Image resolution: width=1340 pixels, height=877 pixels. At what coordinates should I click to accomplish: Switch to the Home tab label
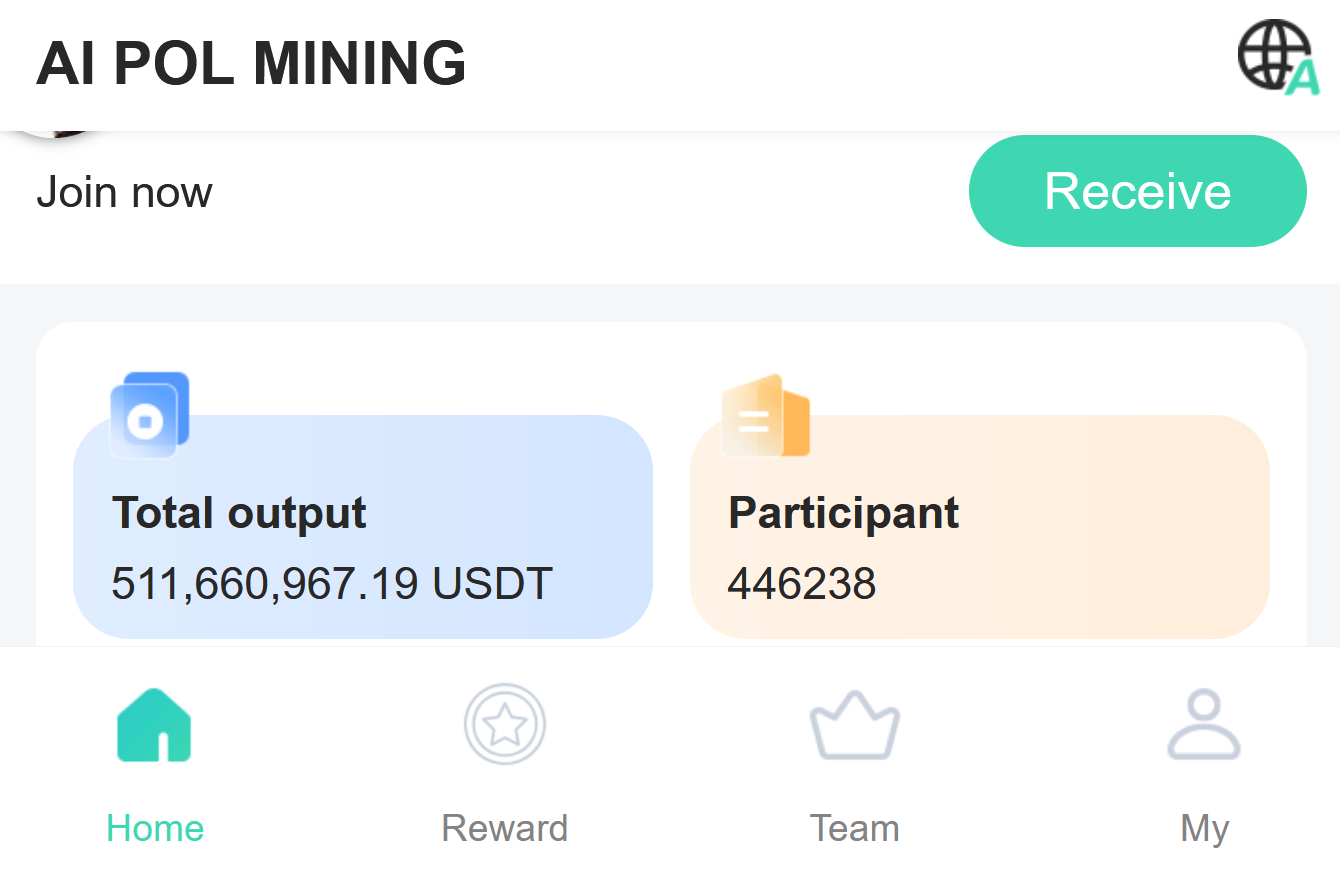click(x=155, y=828)
